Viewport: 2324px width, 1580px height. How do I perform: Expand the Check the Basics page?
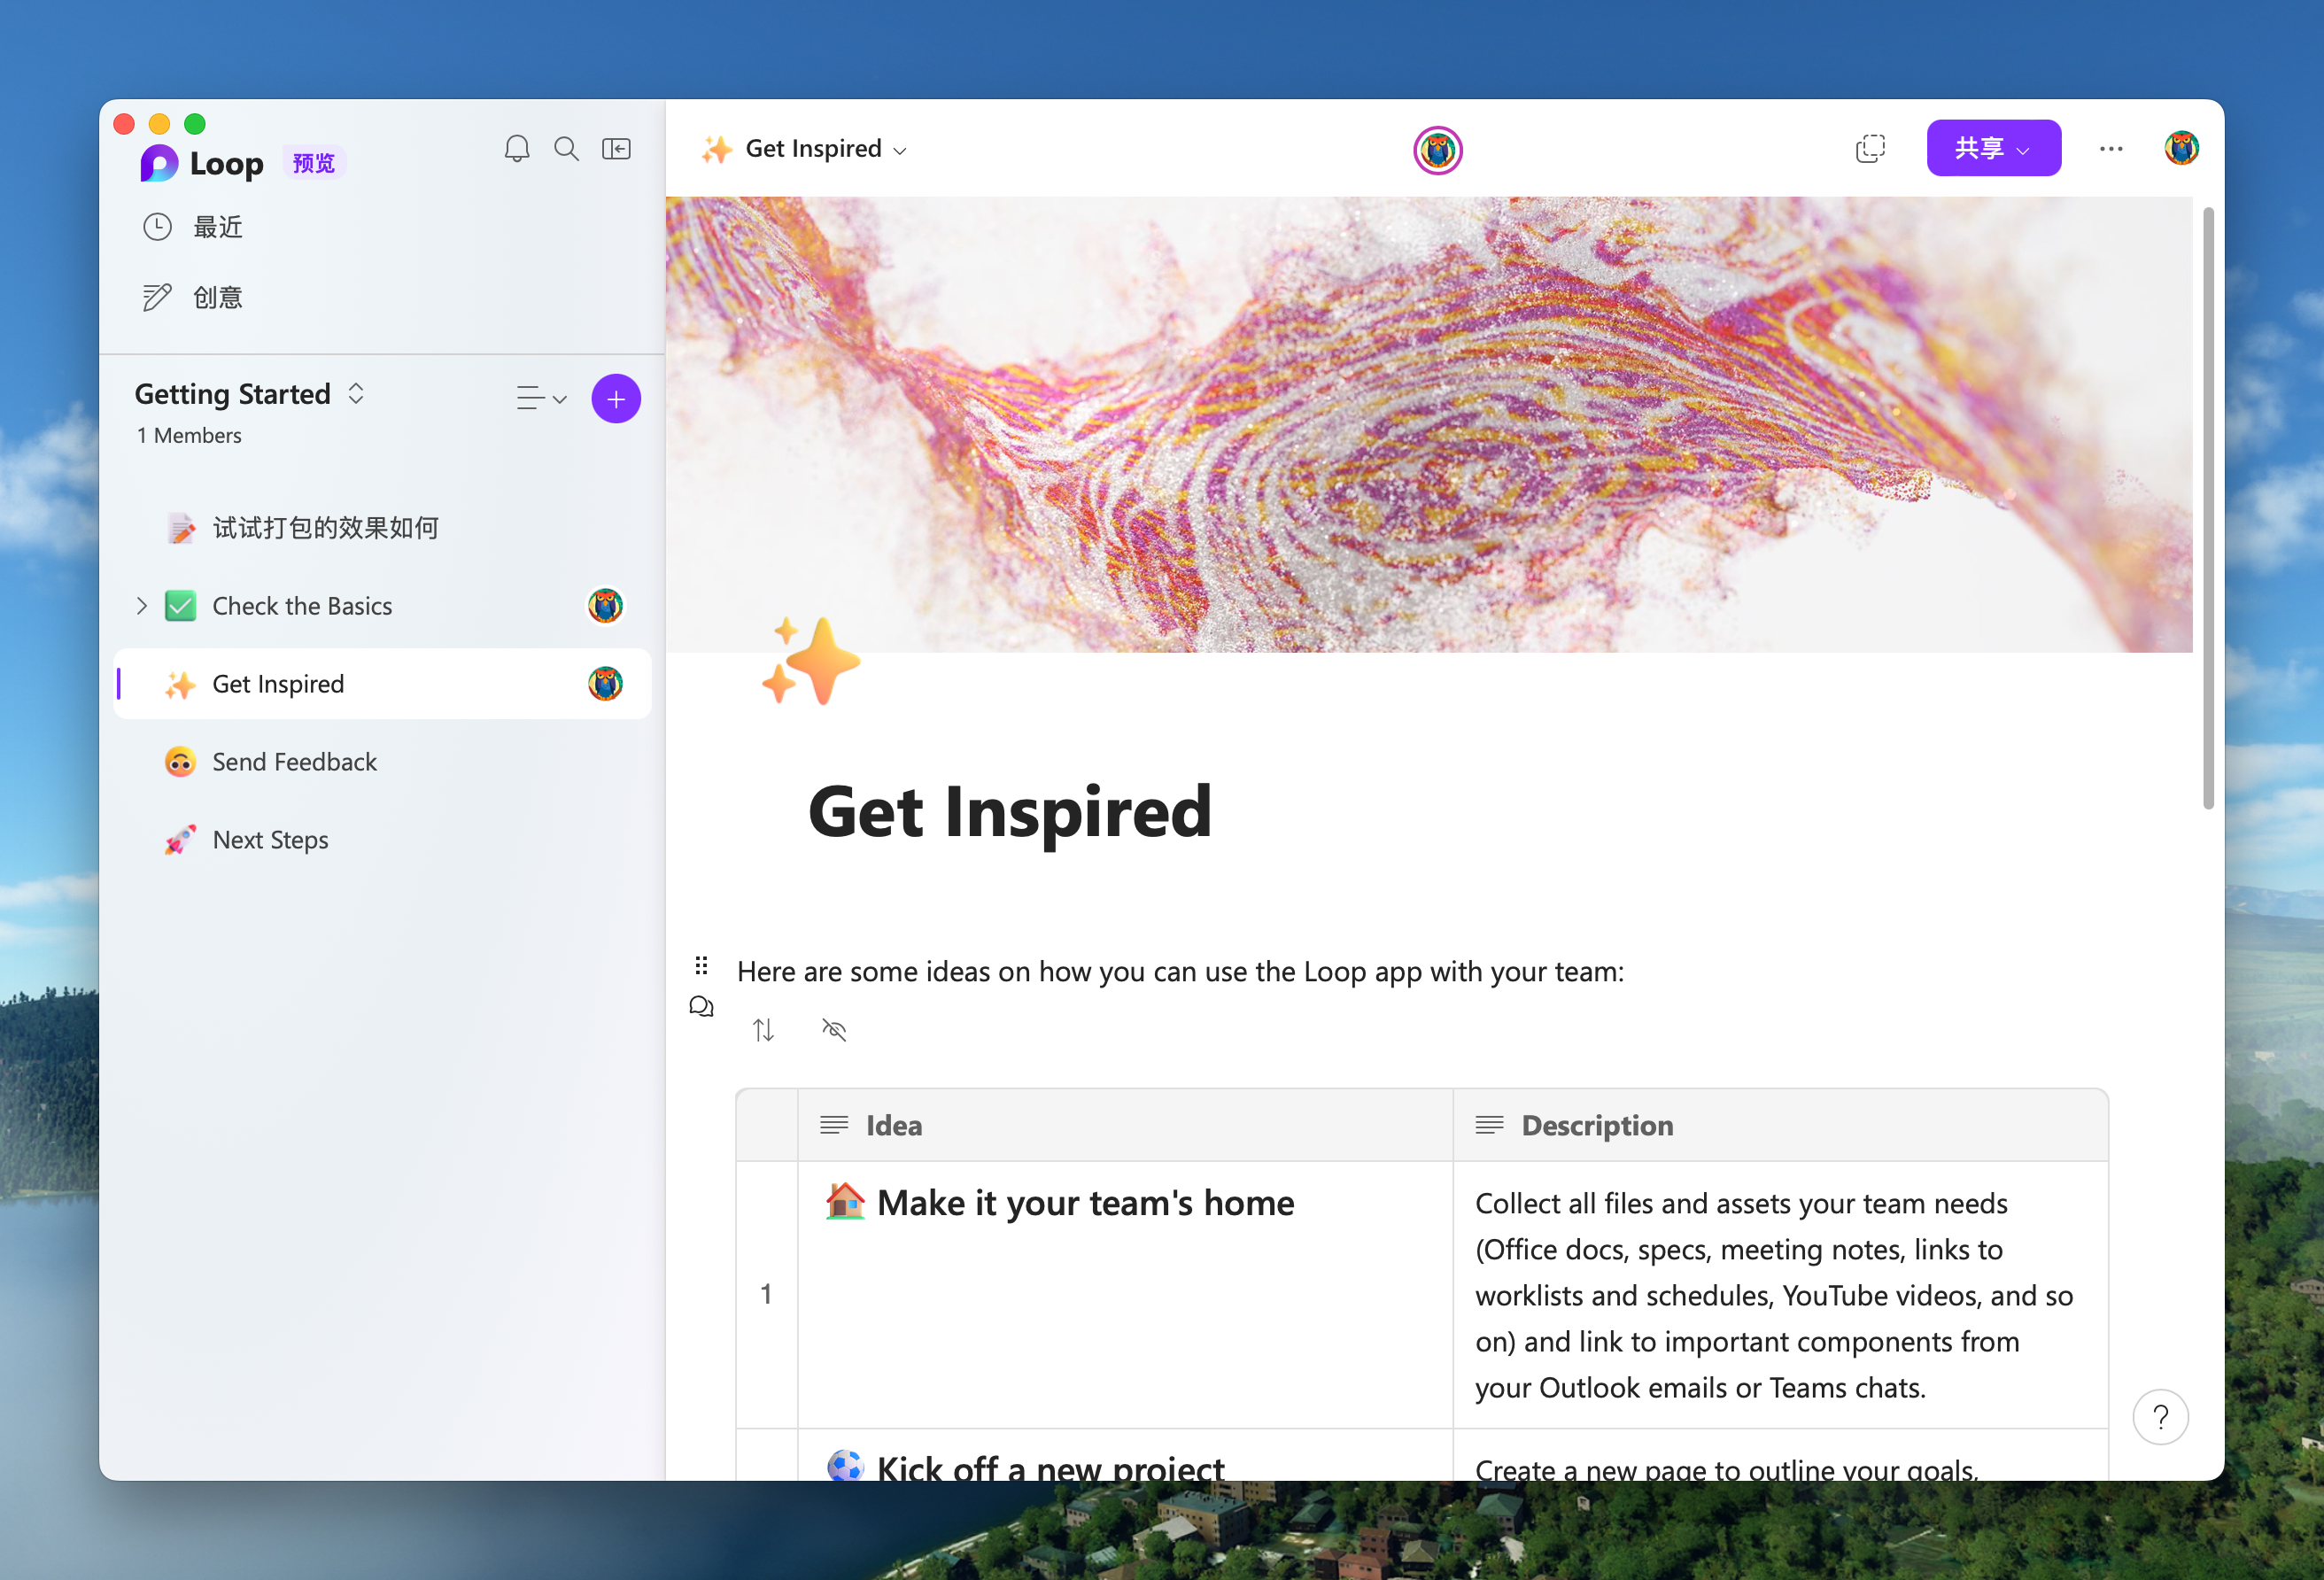coord(141,606)
